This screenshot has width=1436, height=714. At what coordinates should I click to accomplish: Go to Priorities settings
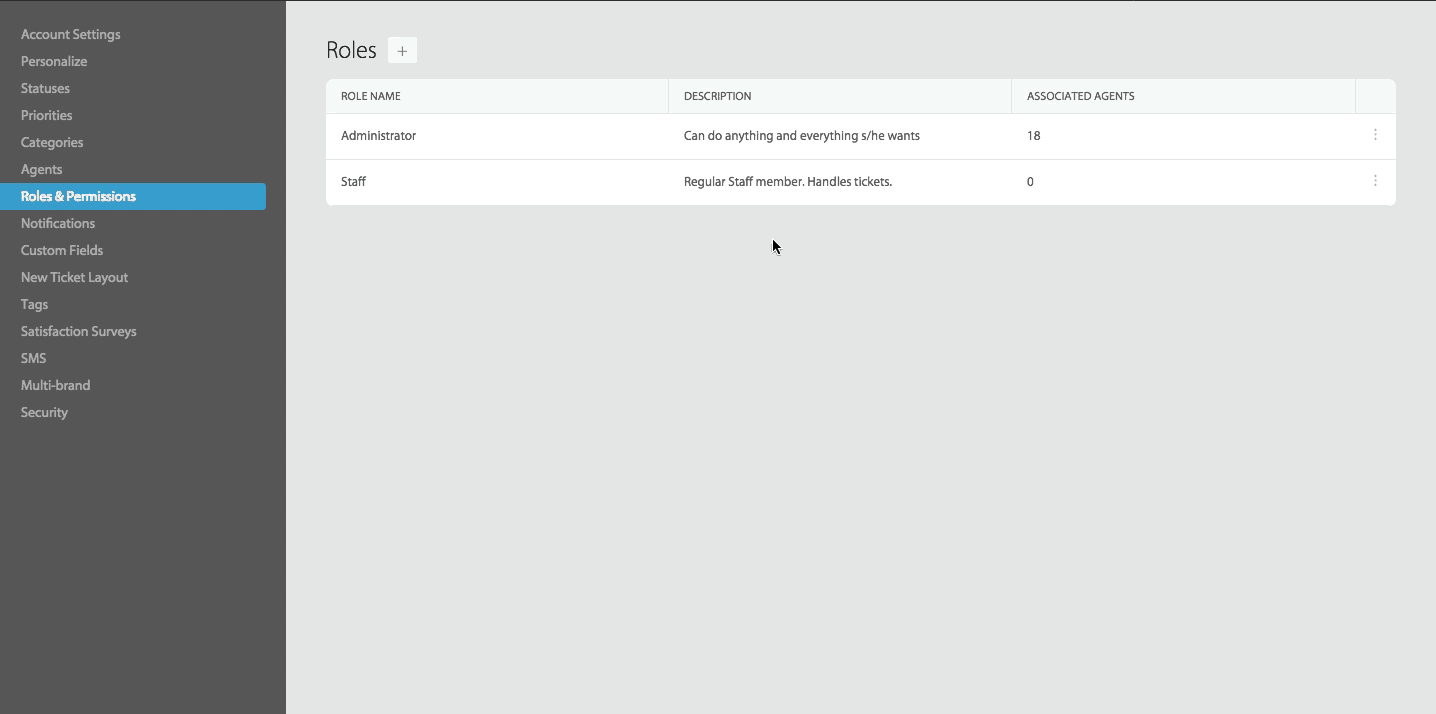point(46,115)
